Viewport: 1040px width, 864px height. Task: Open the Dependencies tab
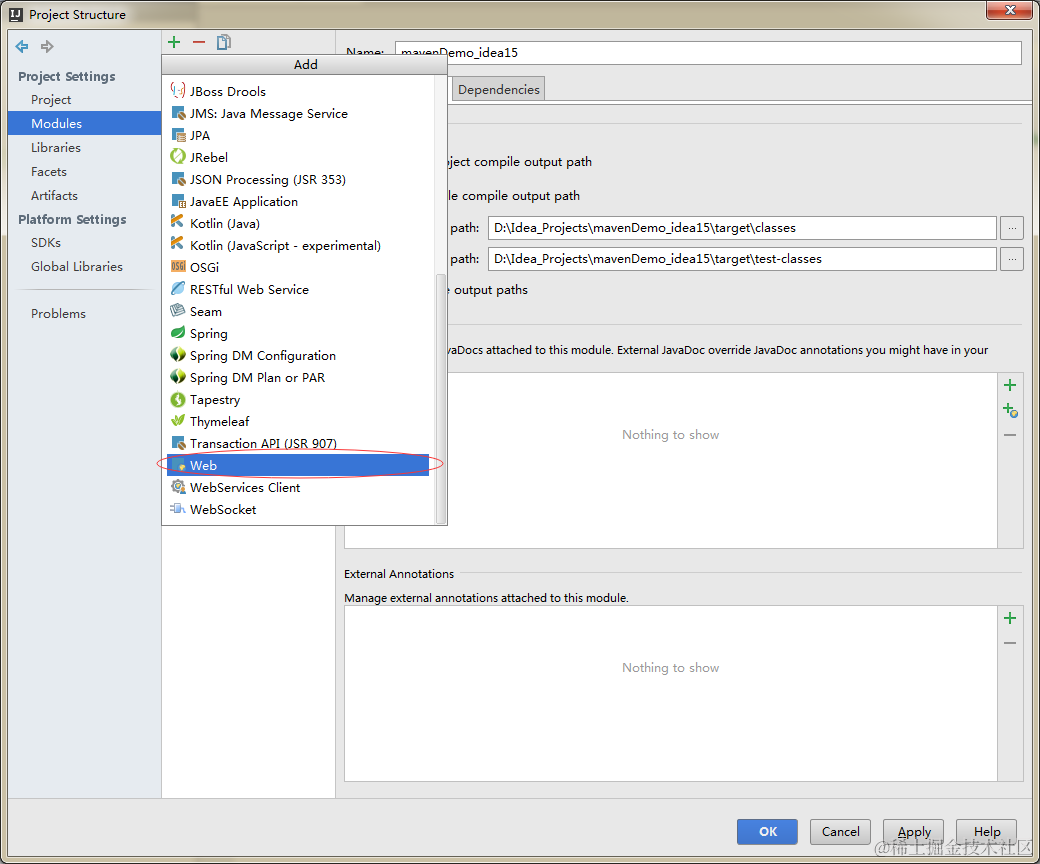point(499,90)
